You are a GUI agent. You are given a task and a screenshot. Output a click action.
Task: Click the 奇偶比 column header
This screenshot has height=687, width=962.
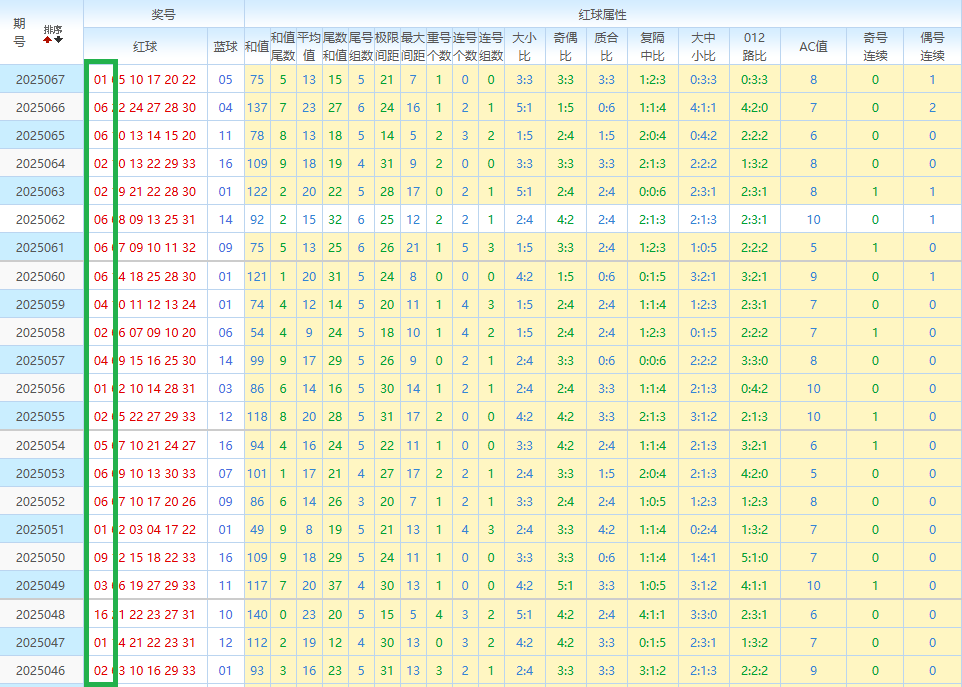coord(565,46)
